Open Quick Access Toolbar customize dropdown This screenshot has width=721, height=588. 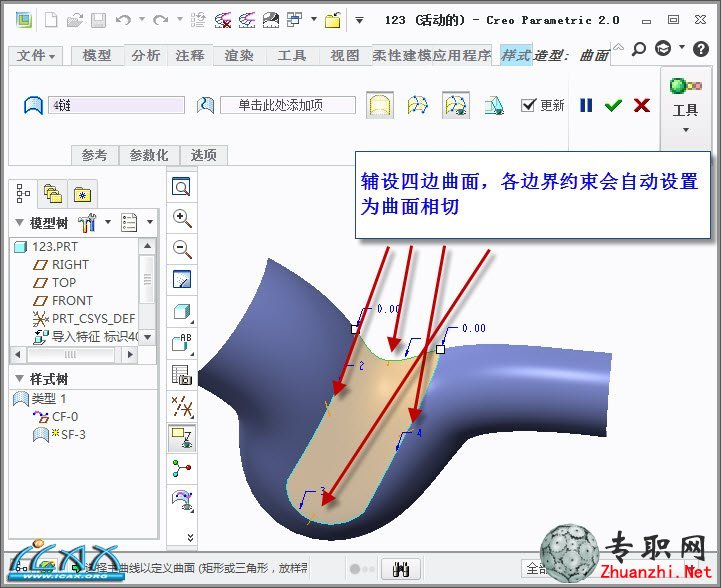(360, 20)
